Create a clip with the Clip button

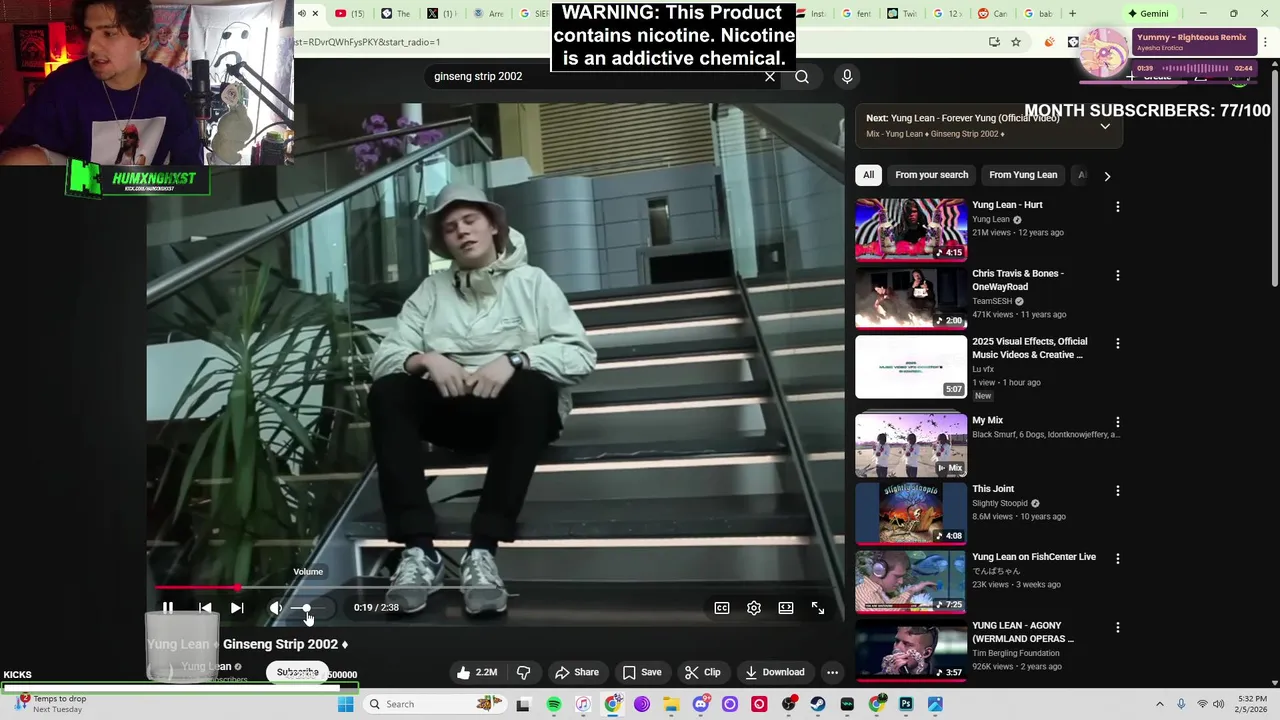(x=703, y=672)
